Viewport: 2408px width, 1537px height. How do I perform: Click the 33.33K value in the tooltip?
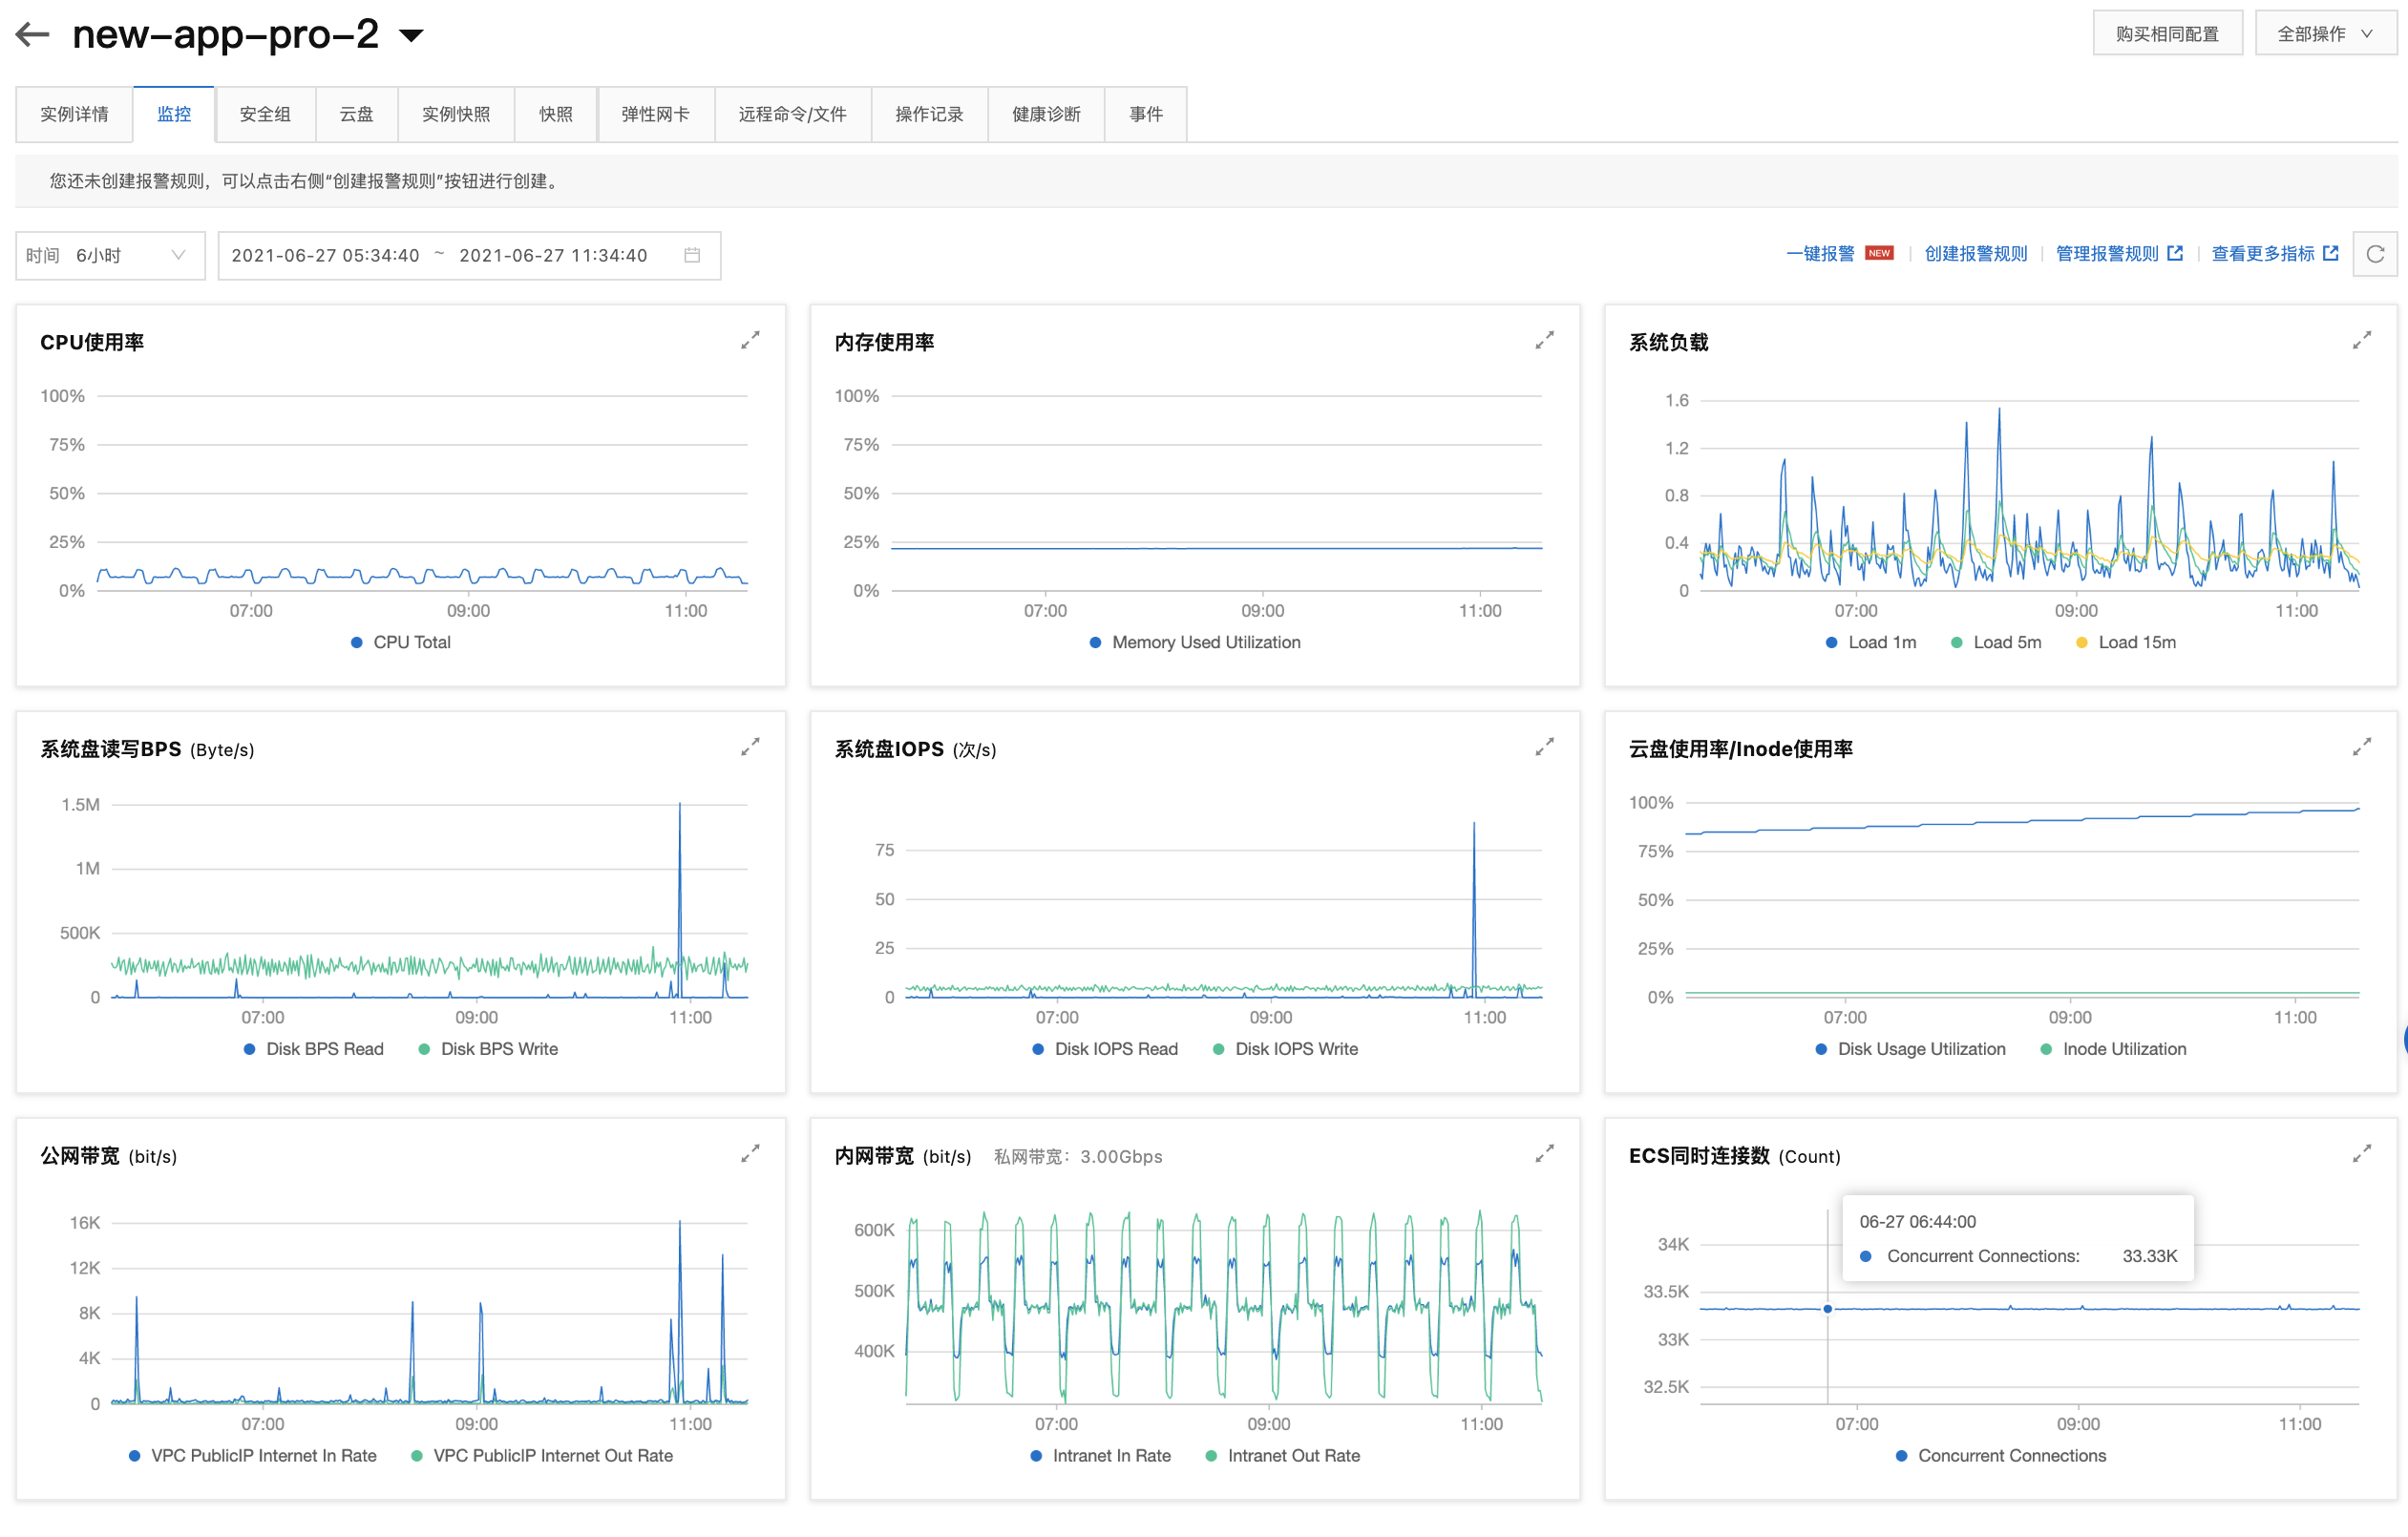(x=2149, y=1256)
